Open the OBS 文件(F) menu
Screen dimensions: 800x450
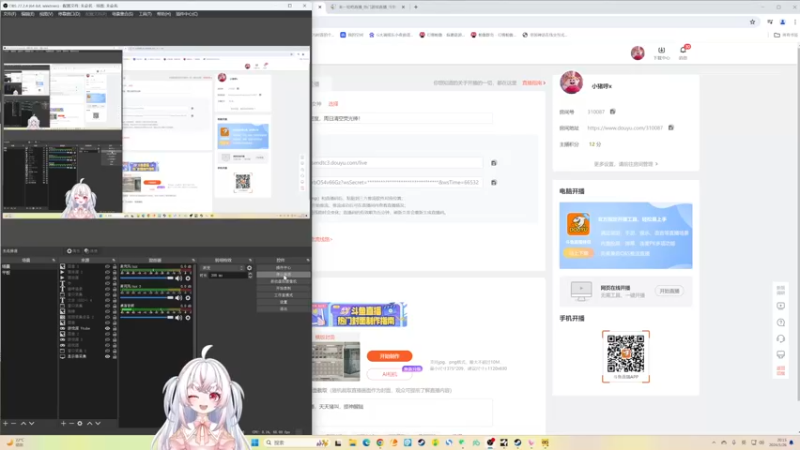10,14
